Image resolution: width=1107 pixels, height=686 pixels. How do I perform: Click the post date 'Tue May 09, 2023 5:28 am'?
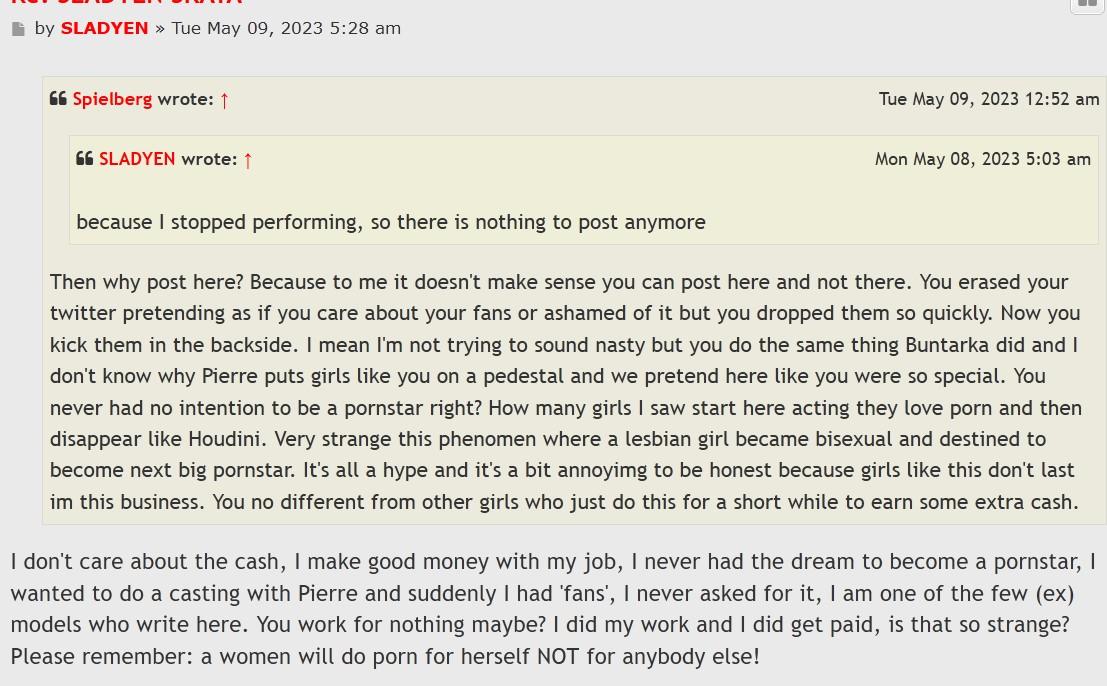pos(286,28)
